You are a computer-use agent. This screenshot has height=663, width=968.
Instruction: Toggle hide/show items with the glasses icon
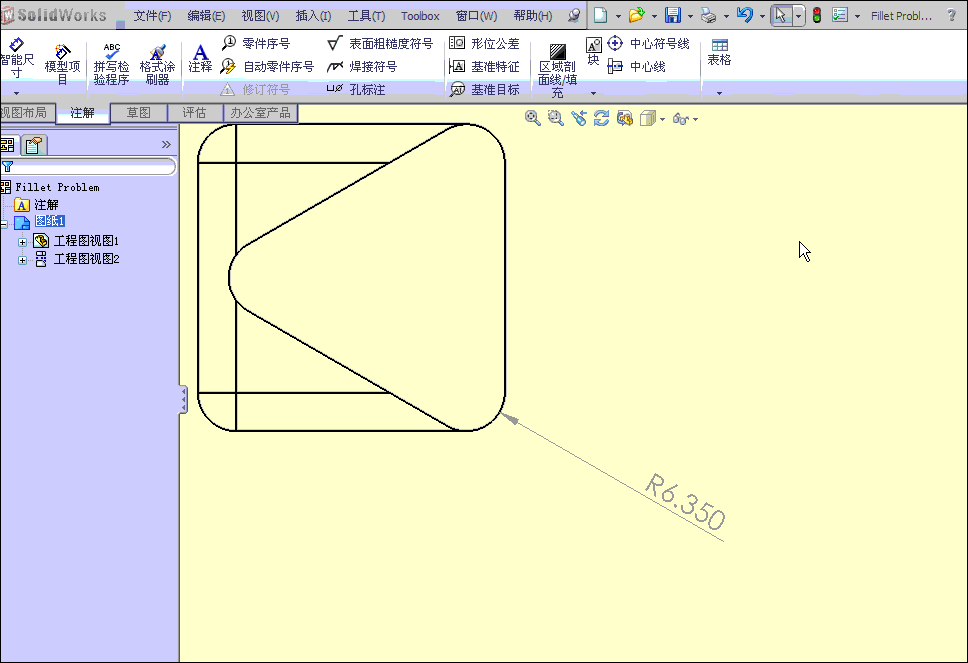point(679,118)
